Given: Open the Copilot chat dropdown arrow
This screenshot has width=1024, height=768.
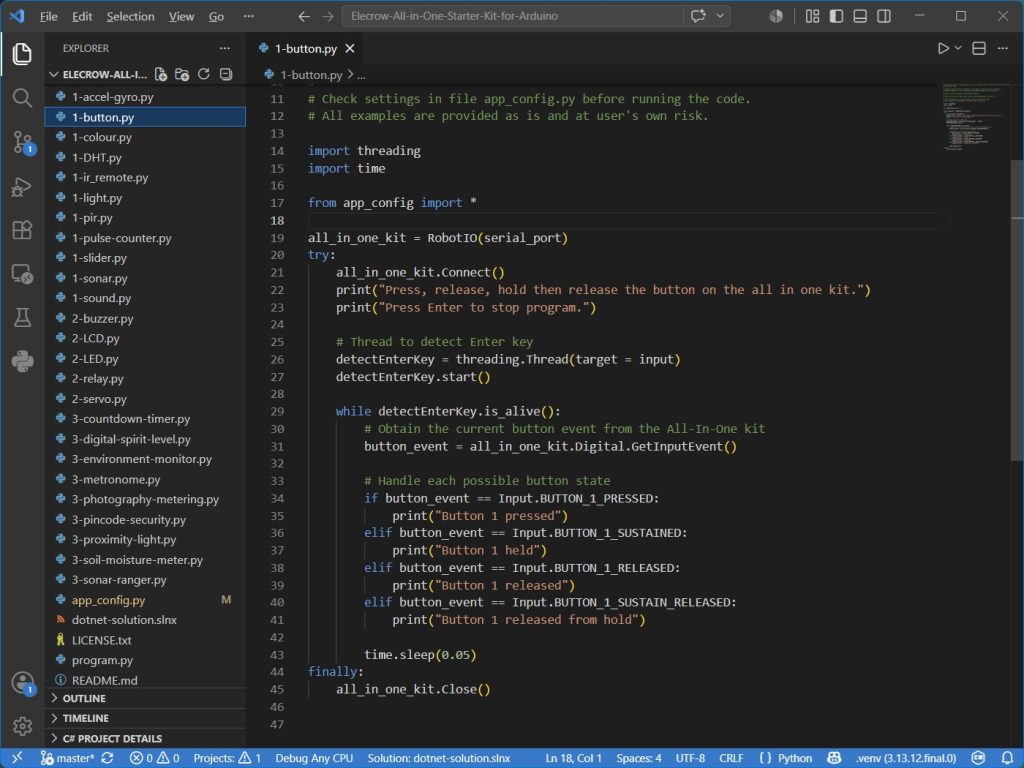Looking at the screenshot, I should (720, 16).
